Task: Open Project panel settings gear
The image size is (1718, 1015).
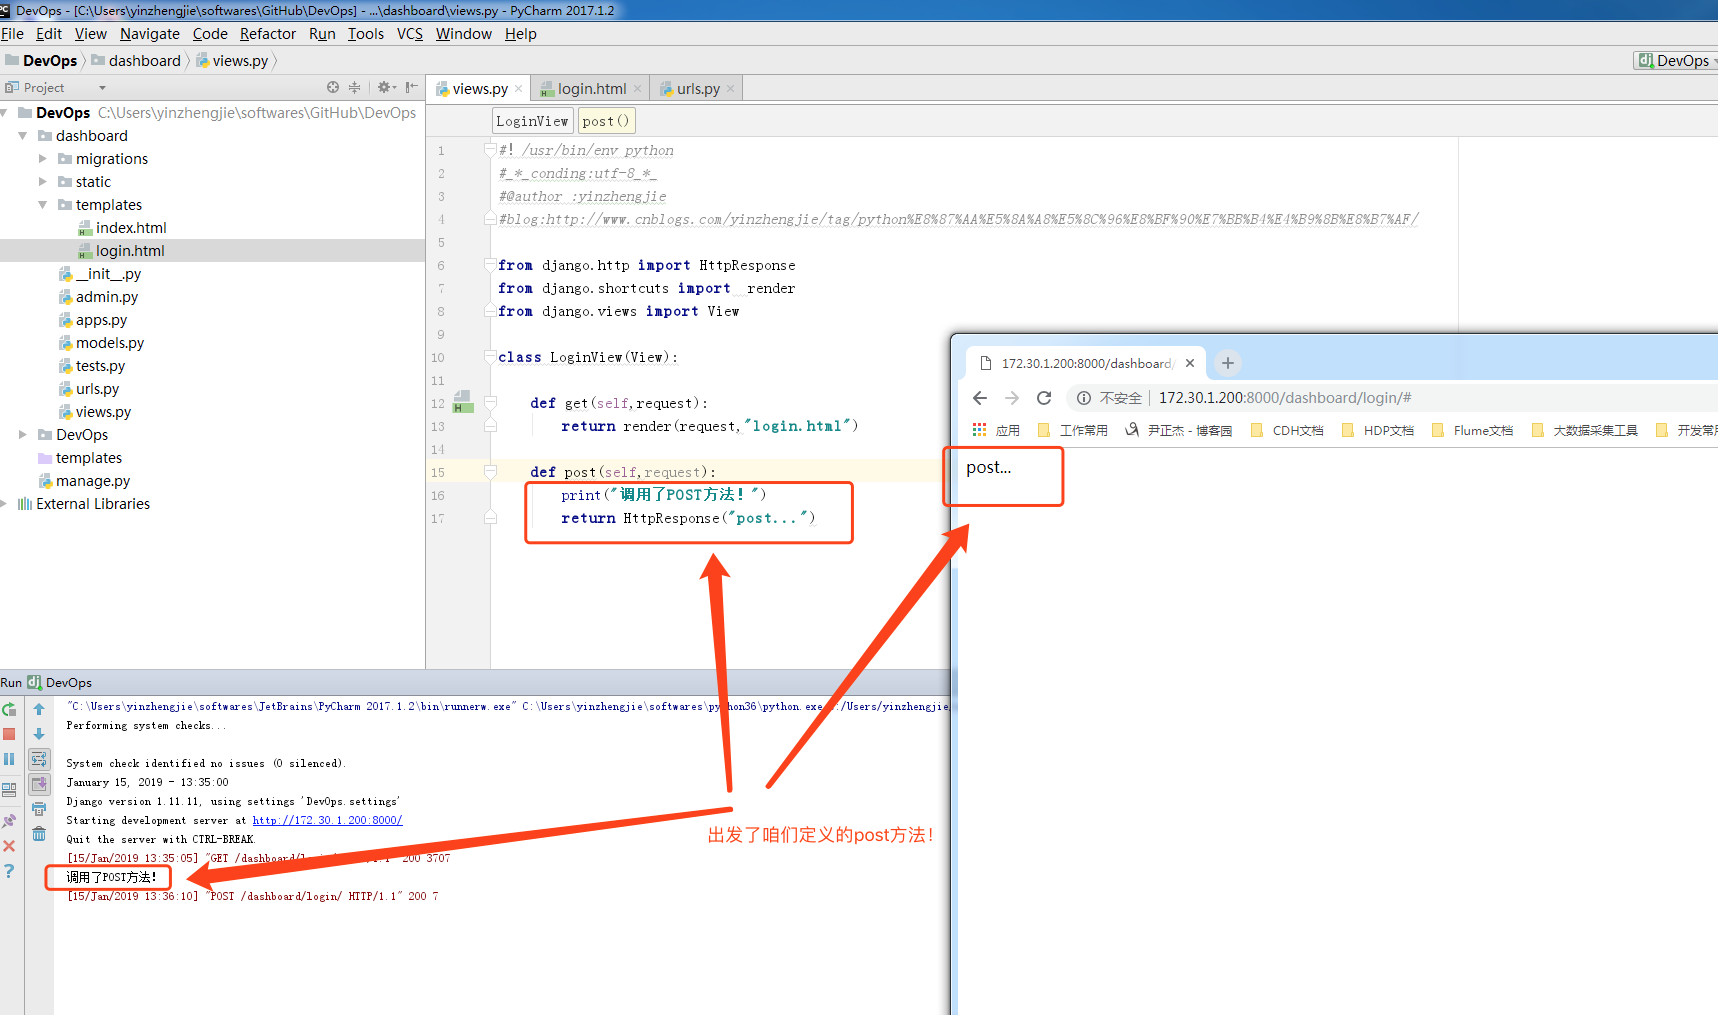Action: pos(386,88)
